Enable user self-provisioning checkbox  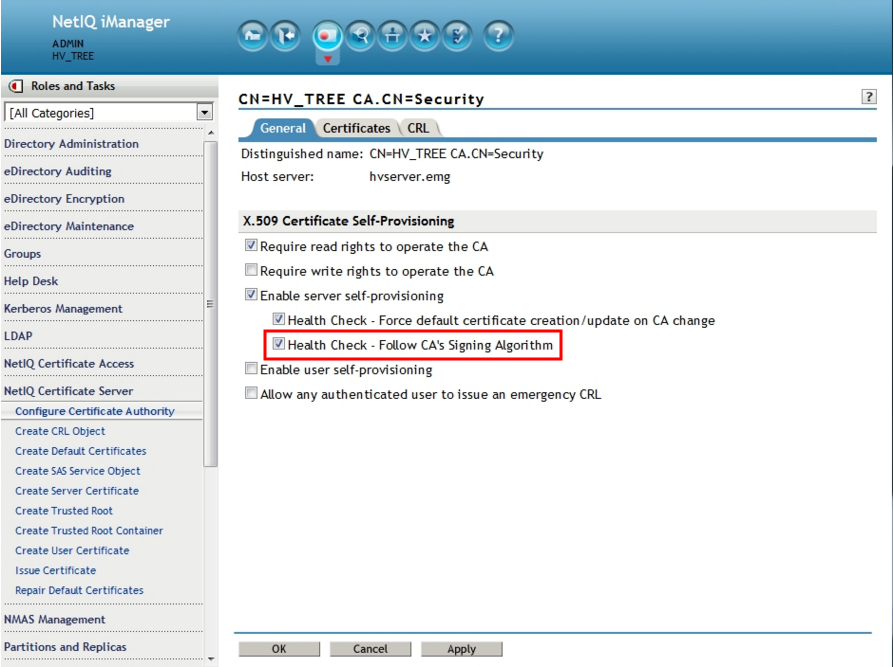tap(251, 368)
